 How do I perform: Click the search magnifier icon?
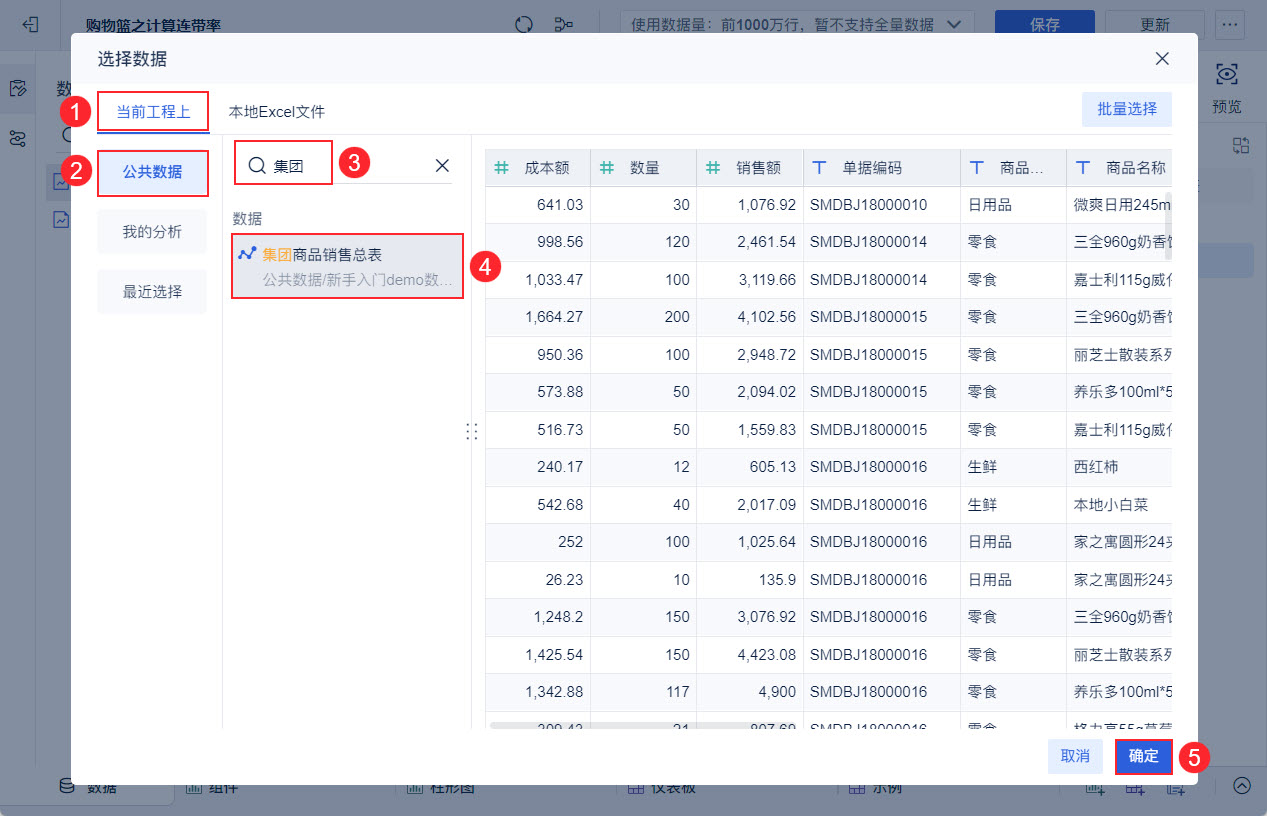(x=257, y=166)
